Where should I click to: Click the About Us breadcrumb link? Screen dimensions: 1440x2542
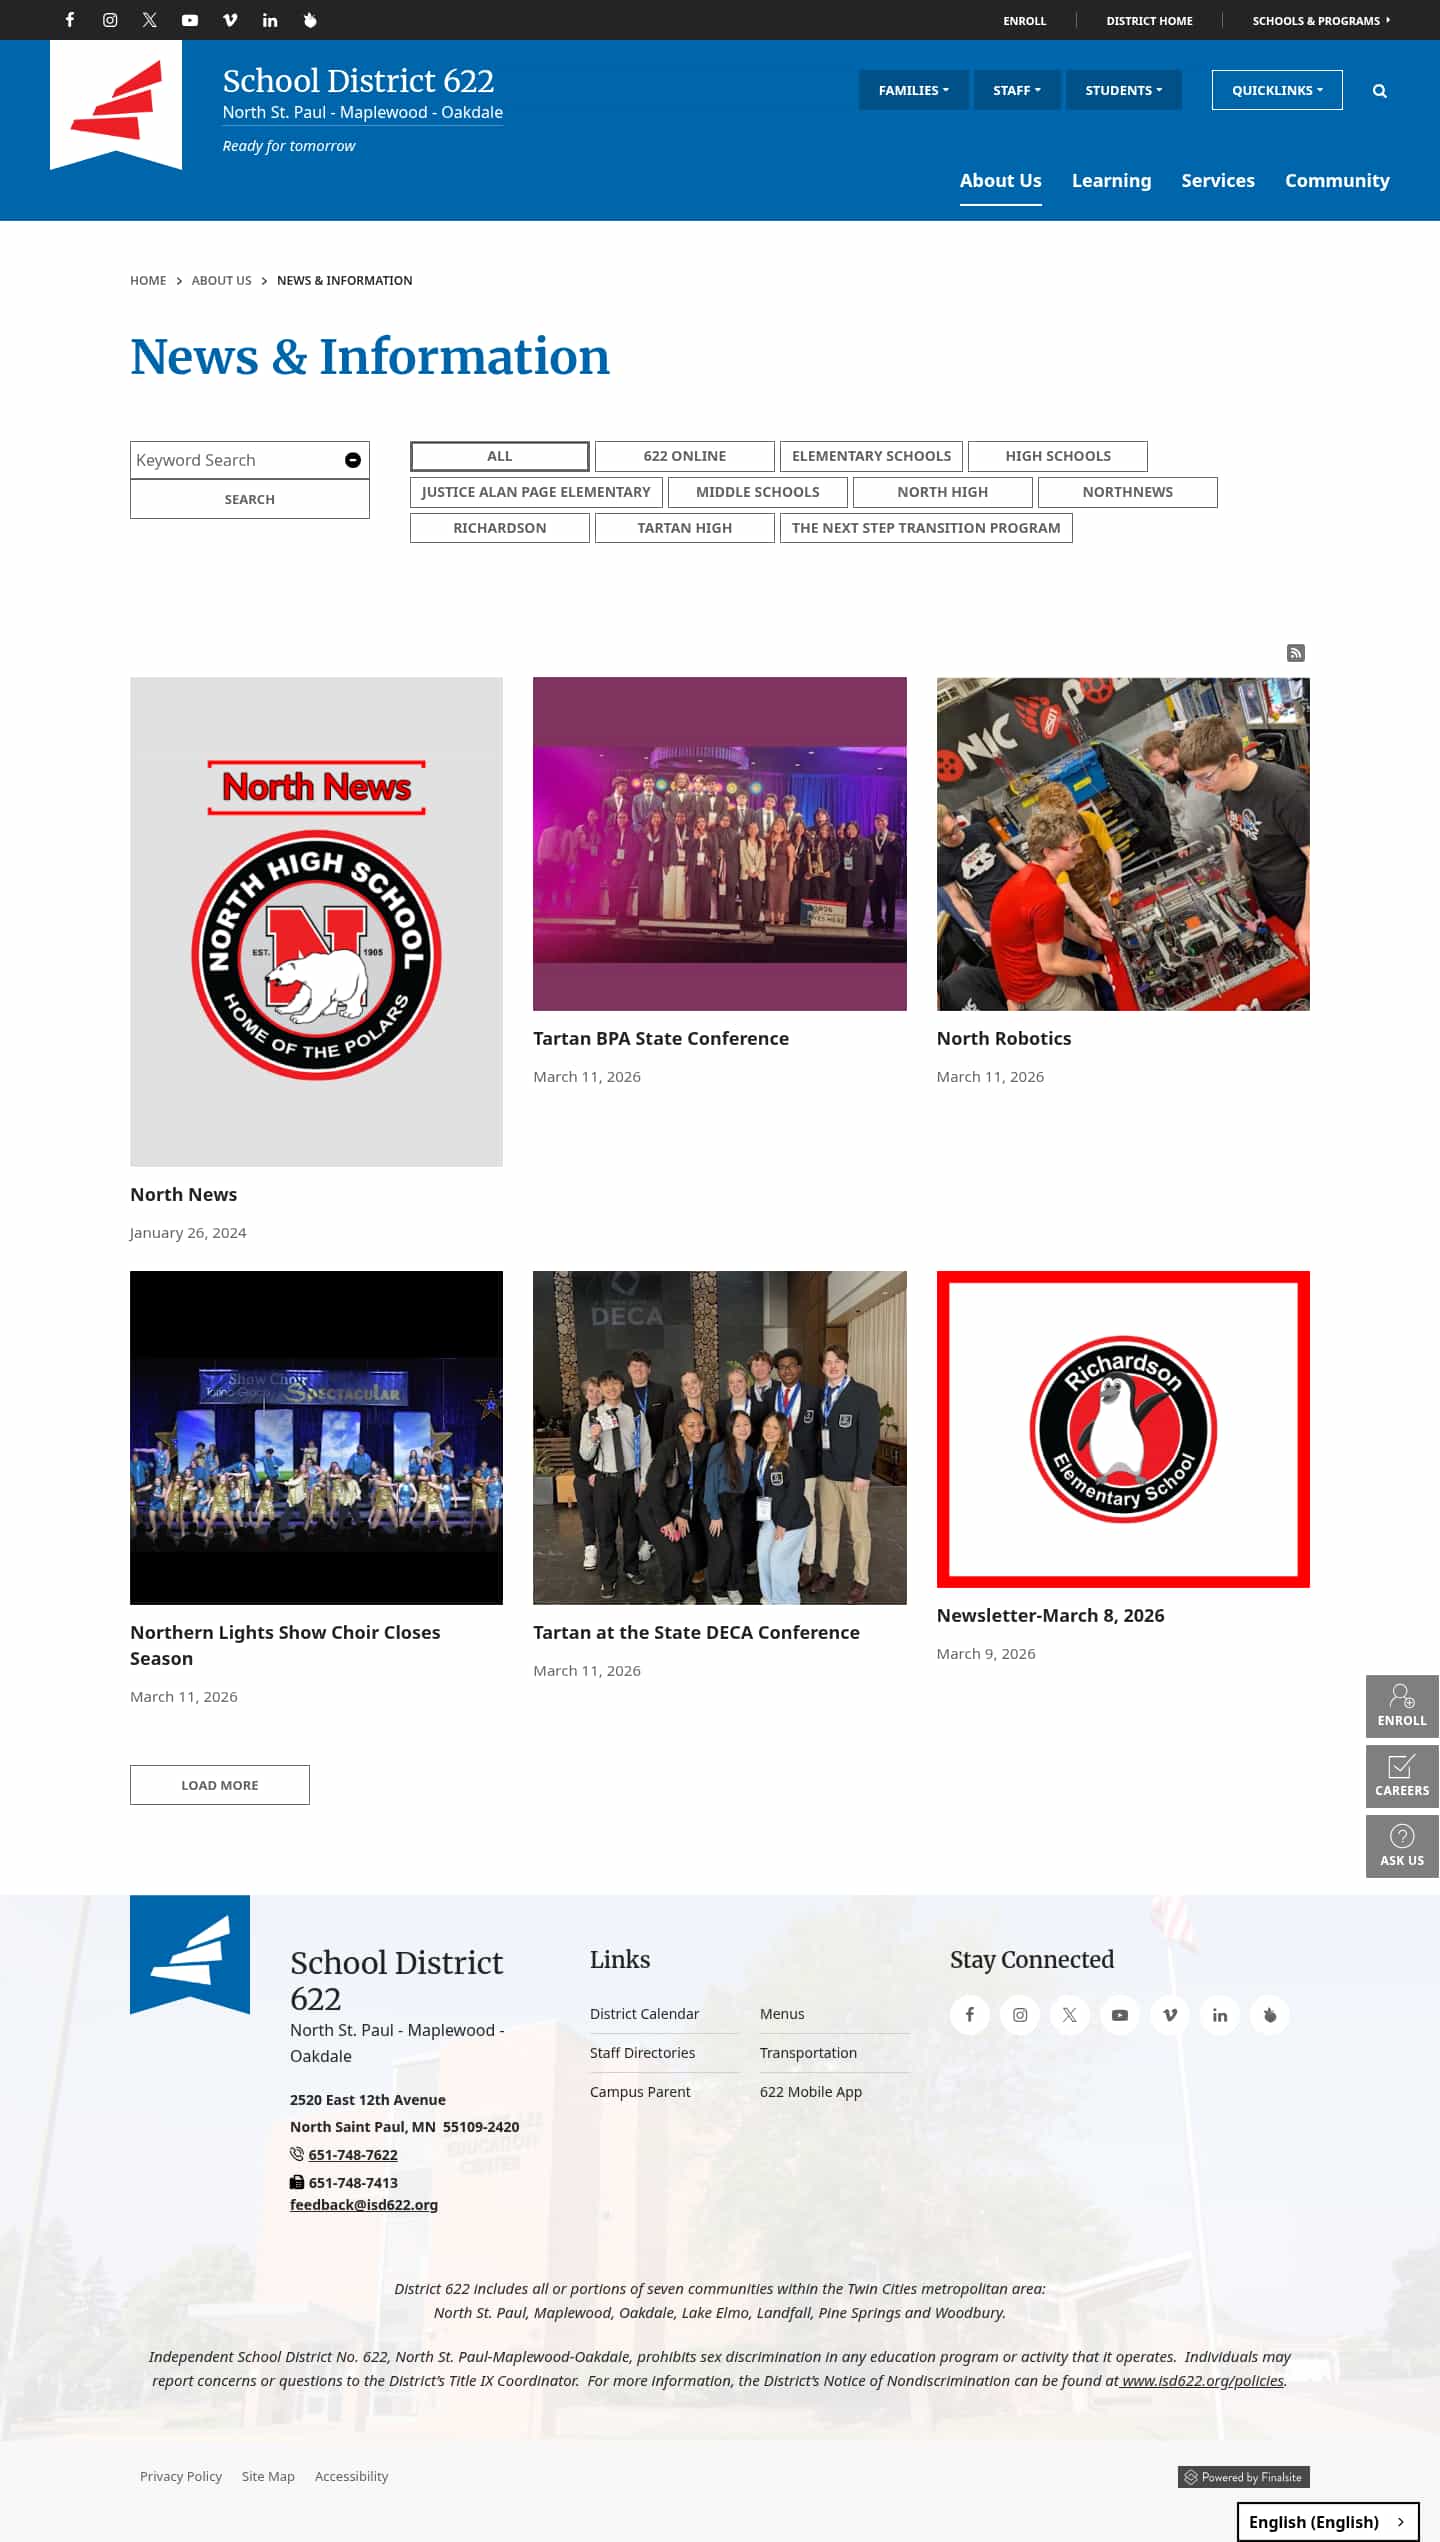click(x=222, y=281)
